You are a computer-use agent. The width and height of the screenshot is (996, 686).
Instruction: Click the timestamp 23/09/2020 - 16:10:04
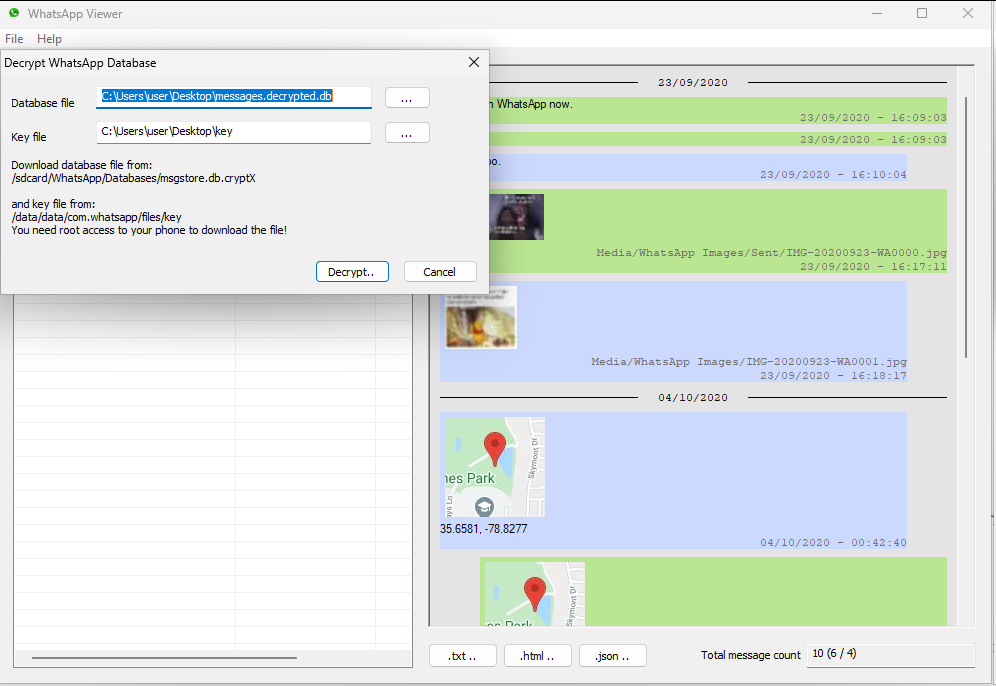click(x=833, y=175)
